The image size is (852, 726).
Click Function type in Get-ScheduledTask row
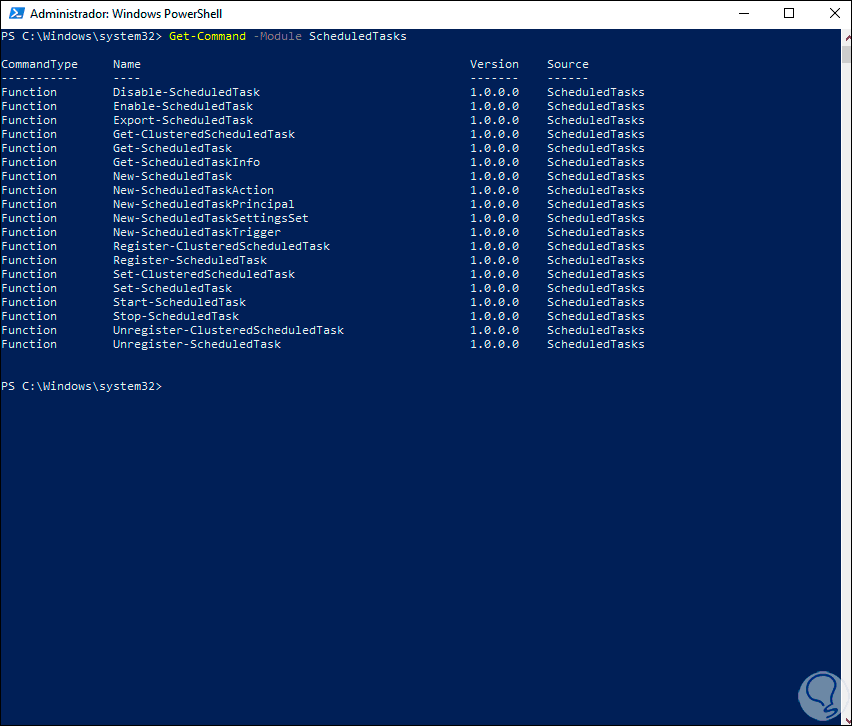point(29,148)
